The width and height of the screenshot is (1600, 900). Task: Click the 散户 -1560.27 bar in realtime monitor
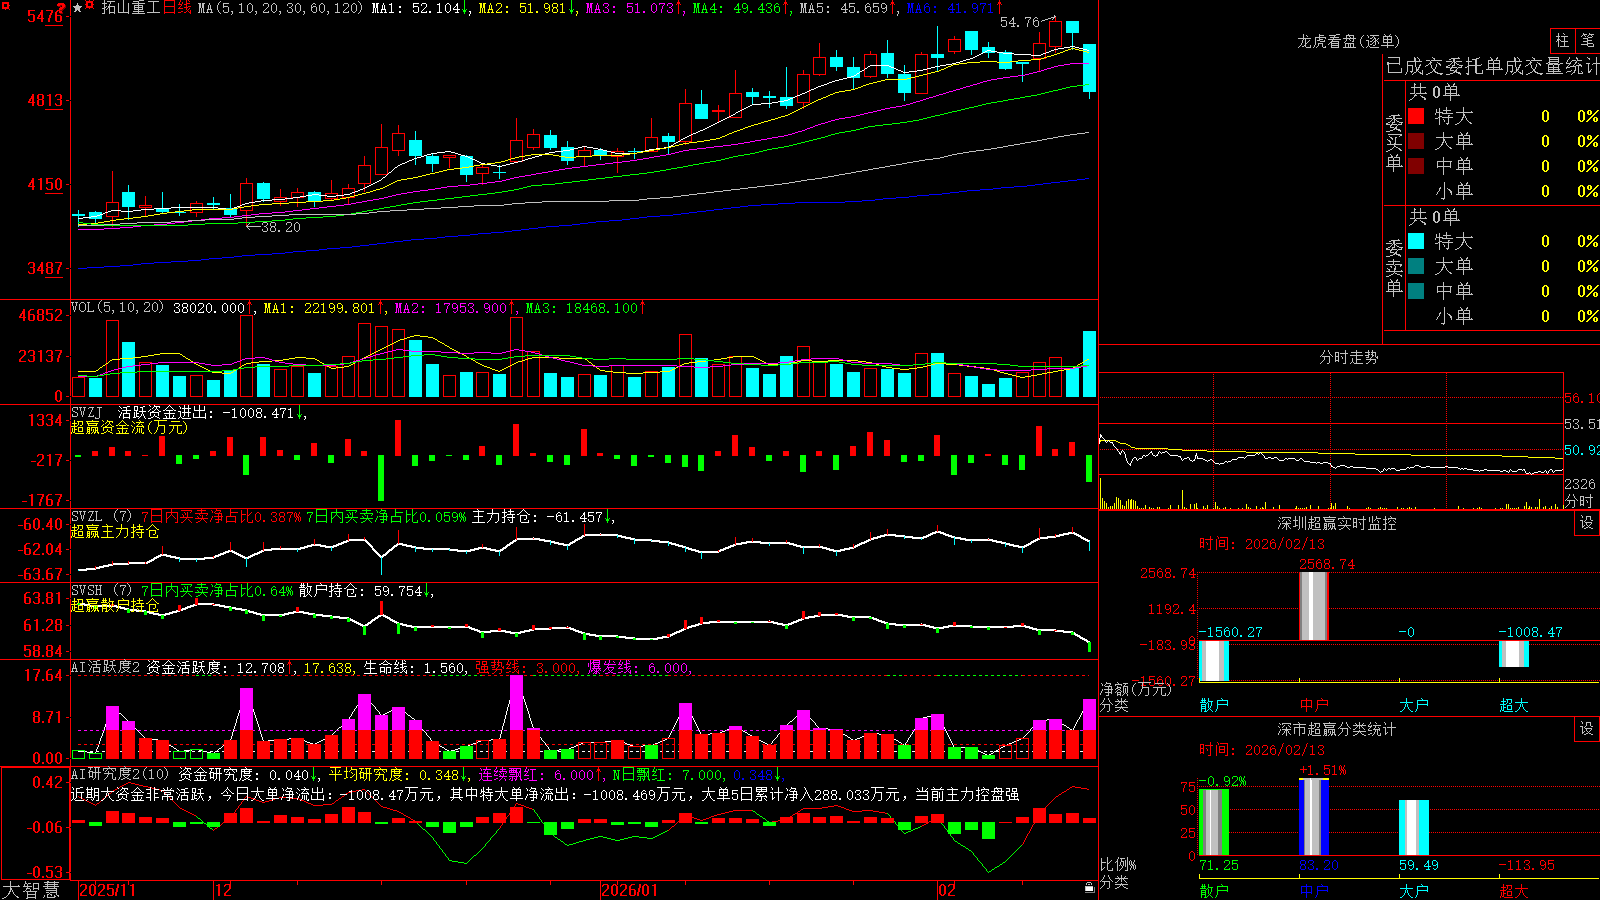1214,661
